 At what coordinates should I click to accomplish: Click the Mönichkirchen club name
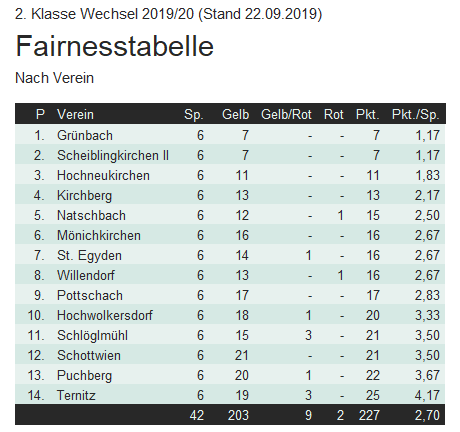click(x=99, y=235)
